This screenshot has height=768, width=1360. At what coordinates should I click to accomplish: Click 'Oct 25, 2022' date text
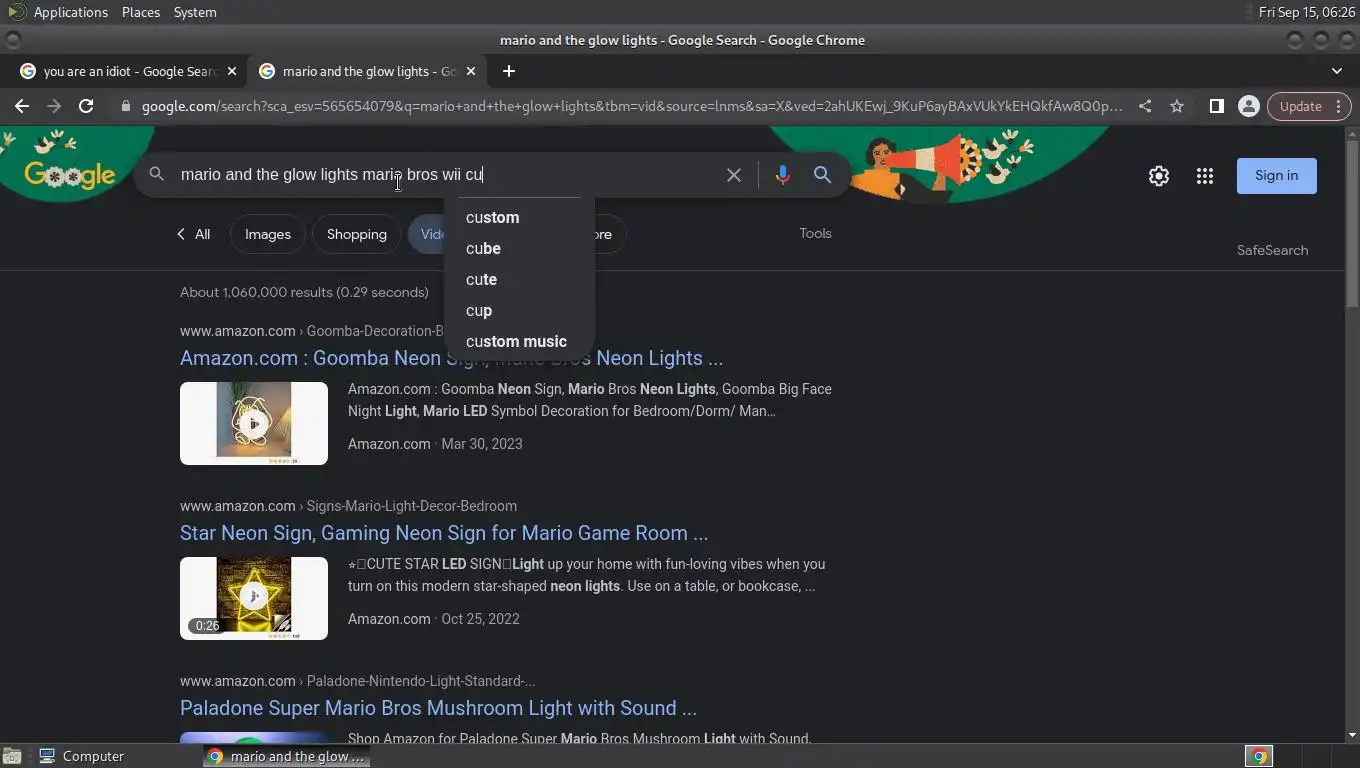[x=481, y=619]
